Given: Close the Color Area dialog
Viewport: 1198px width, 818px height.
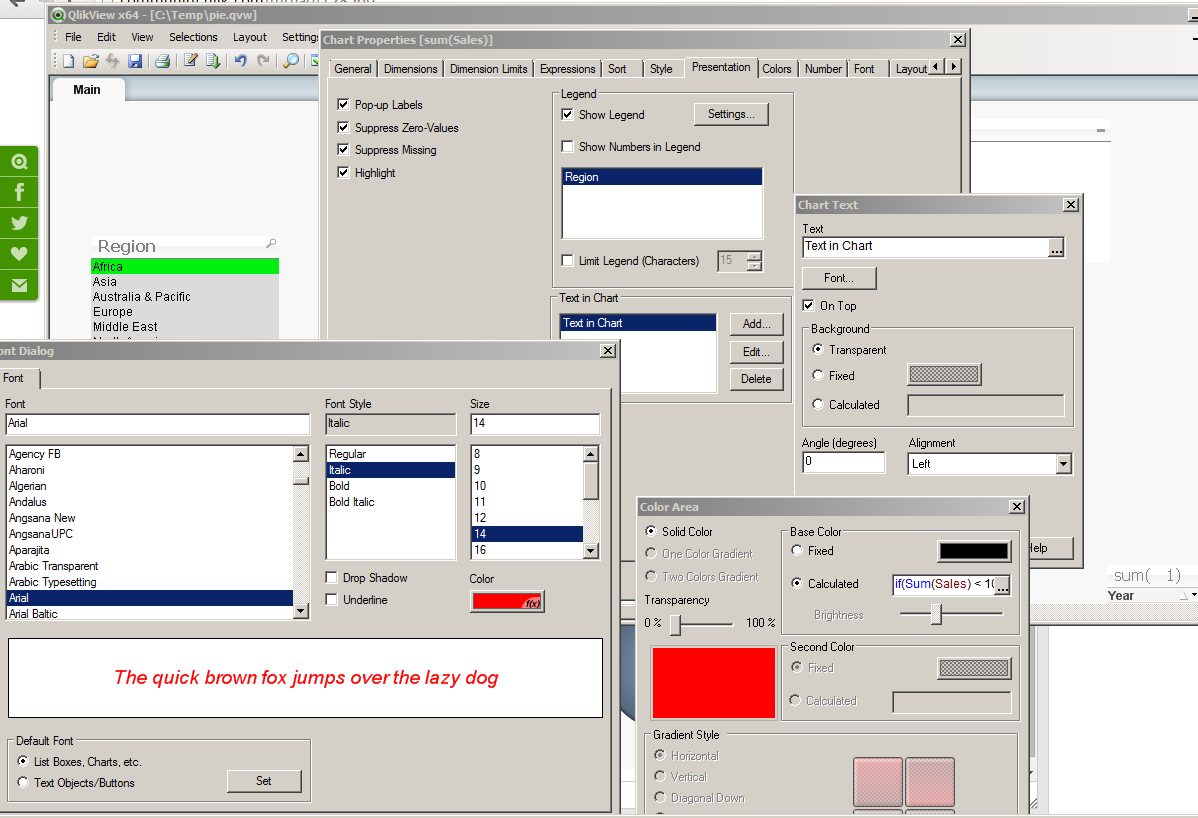Looking at the screenshot, I should coord(1017,506).
